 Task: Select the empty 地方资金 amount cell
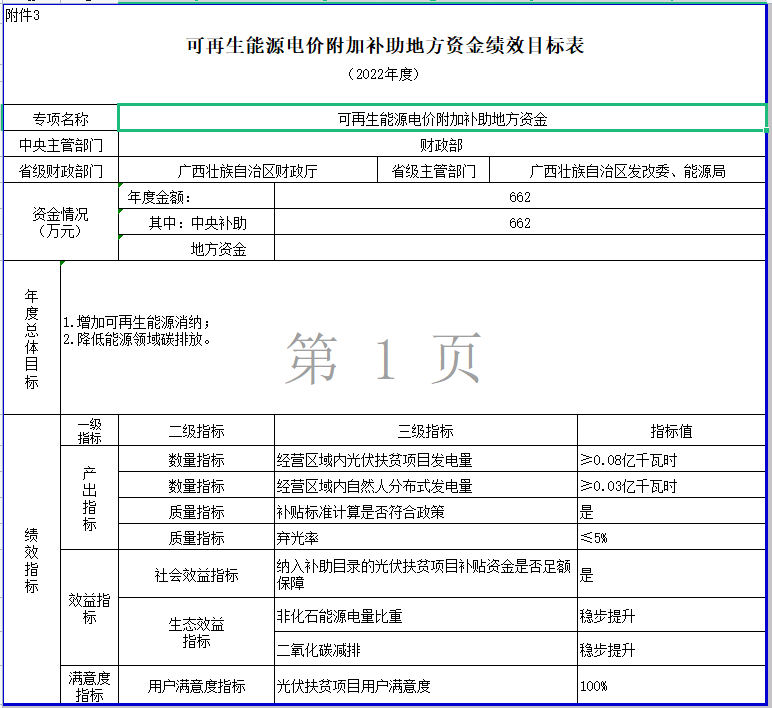[x=520, y=249]
